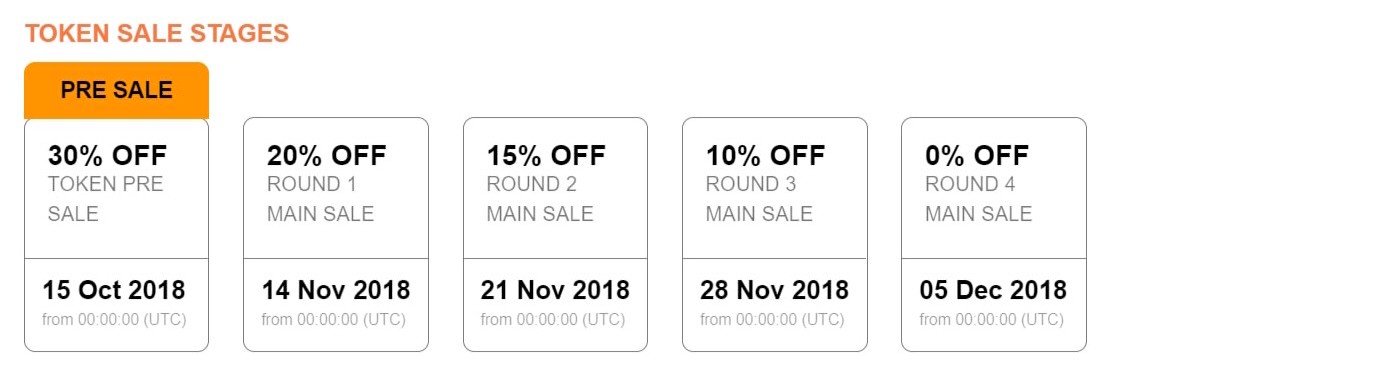Click the orange PRE SALE tab
This screenshot has height=384, width=1400.
point(116,90)
